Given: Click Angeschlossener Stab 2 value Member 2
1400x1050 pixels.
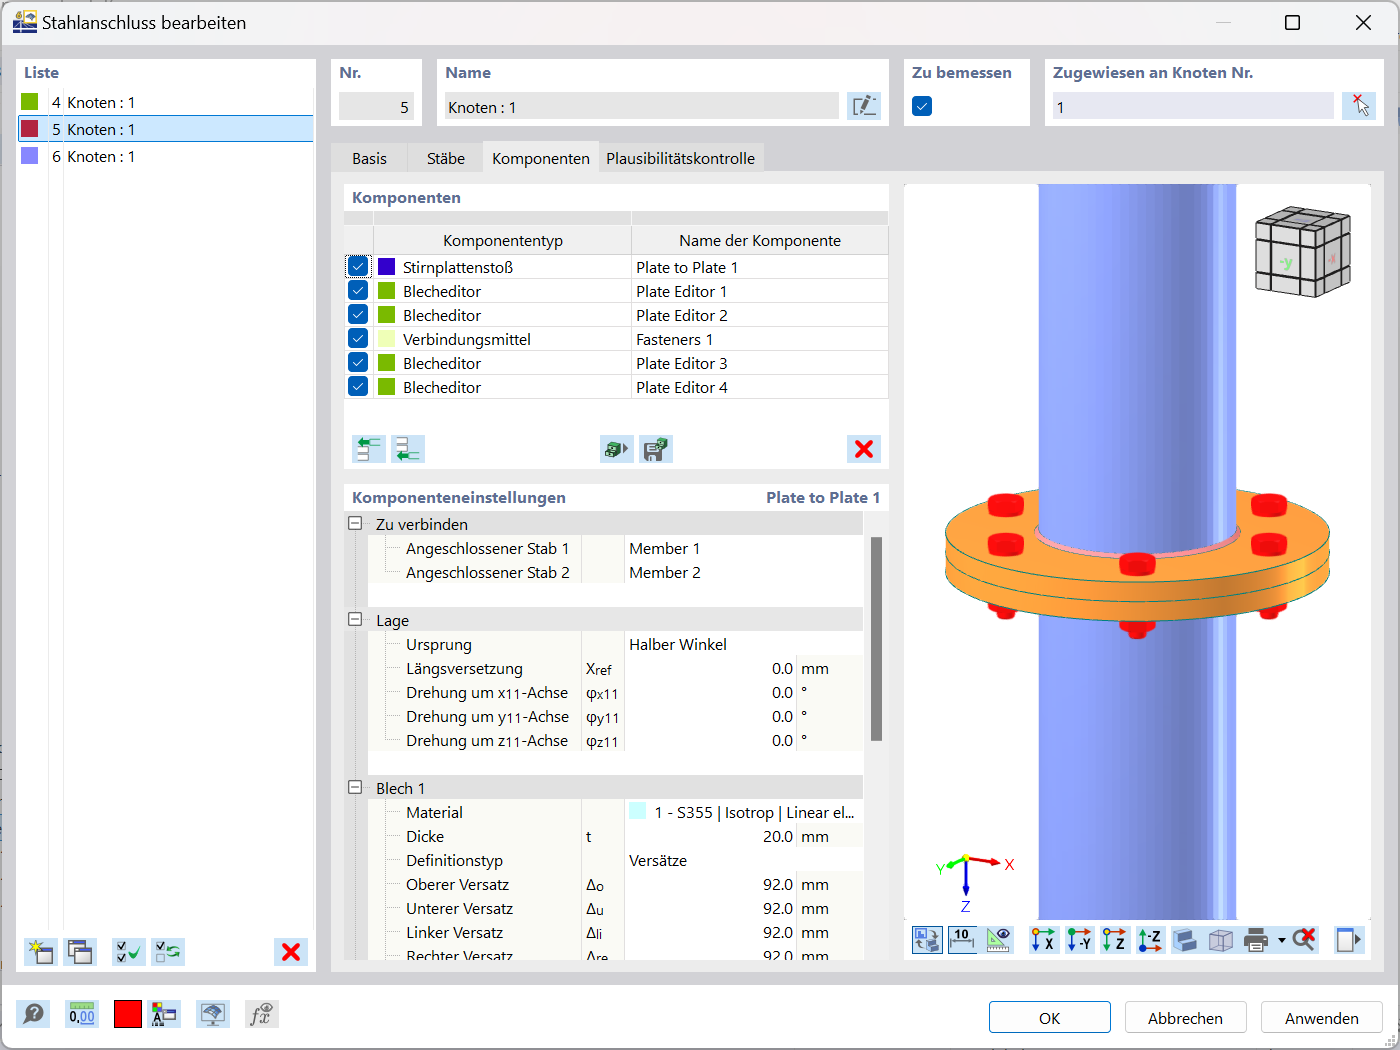Looking at the screenshot, I should point(665,573).
